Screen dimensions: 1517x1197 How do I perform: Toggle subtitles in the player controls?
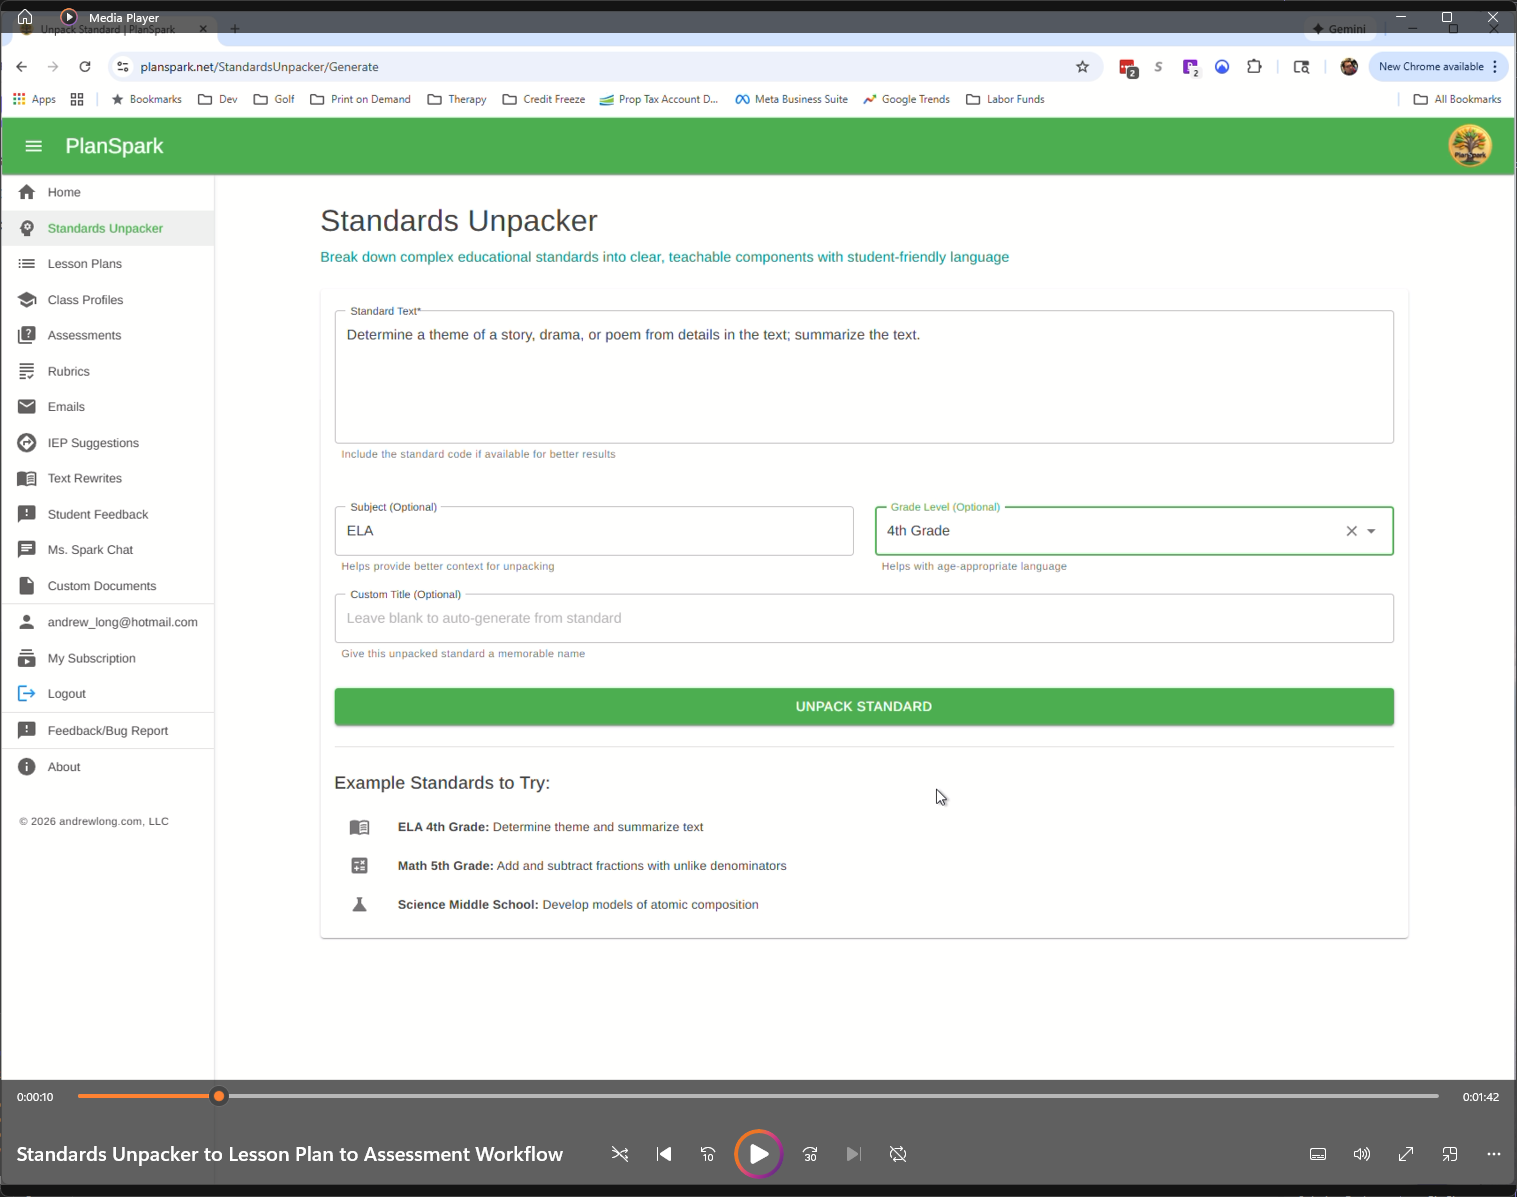[x=1317, y=1154]
